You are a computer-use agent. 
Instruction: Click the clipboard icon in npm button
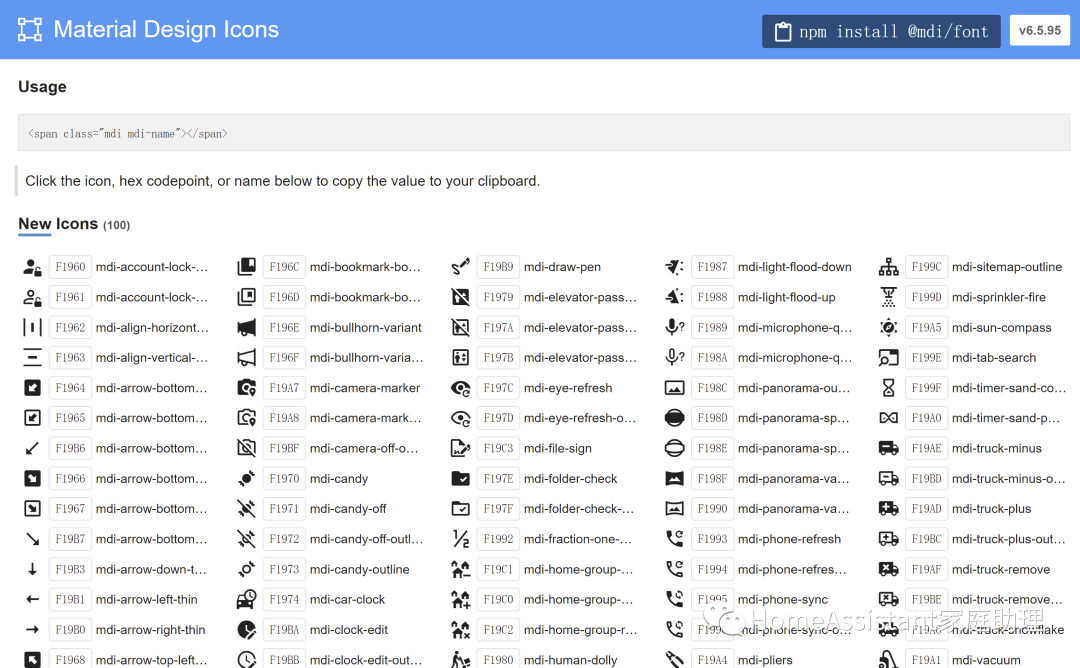click(x=782, y=32)
